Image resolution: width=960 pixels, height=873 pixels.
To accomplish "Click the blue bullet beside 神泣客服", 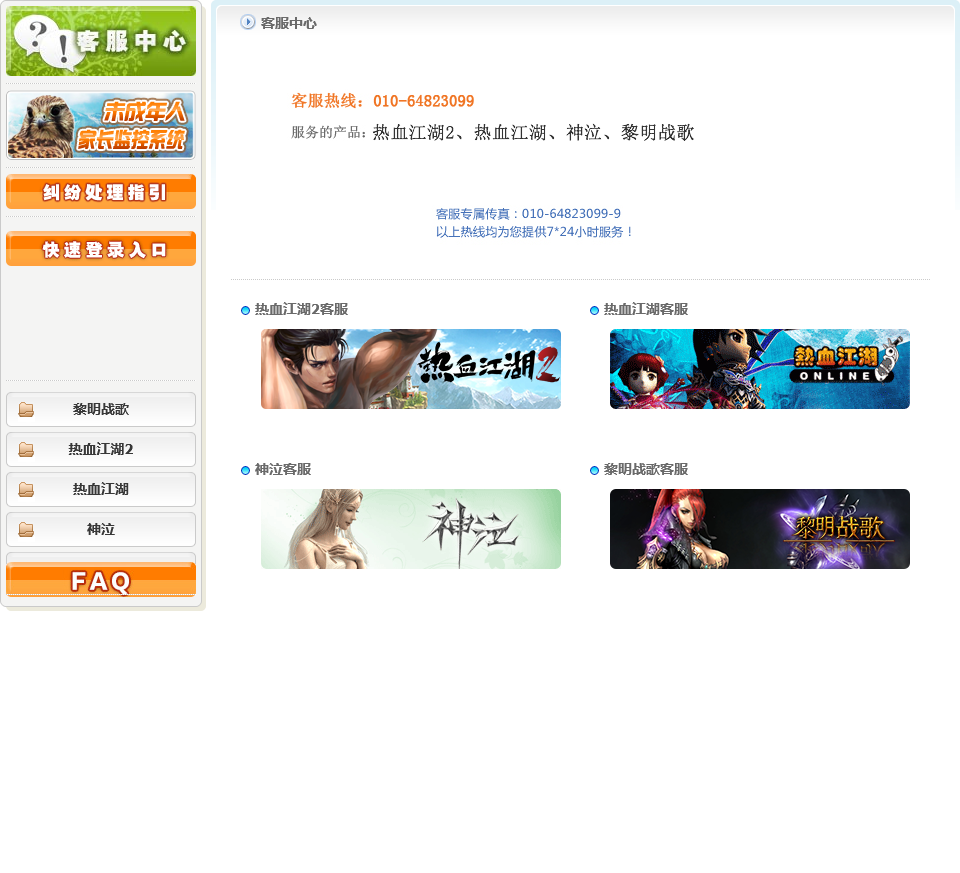I will click(246, 470).
